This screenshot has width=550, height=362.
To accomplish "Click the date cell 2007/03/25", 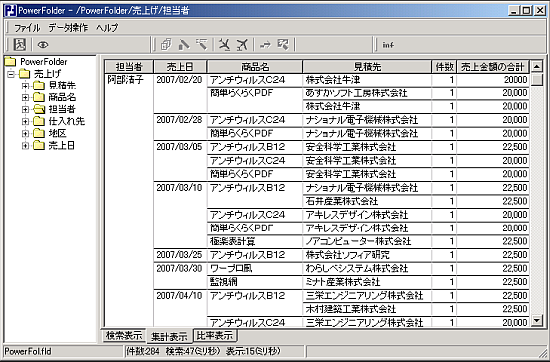I will pos(179,255).
